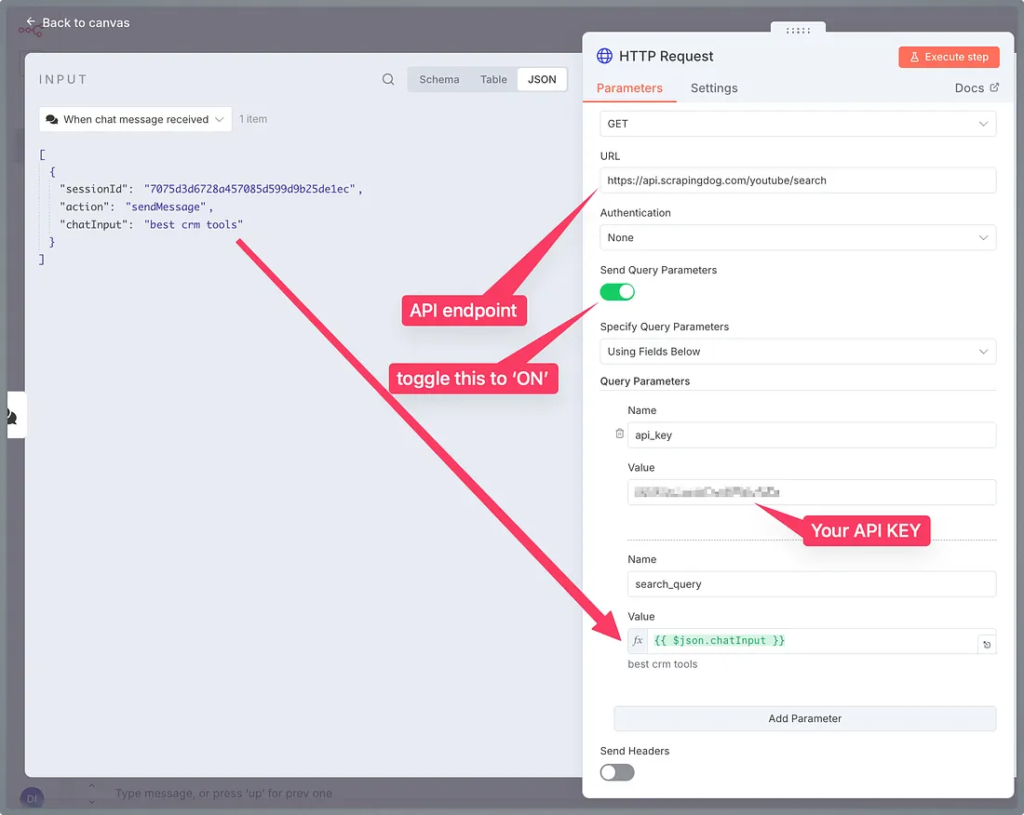
Task: Open the GET method dropdown
Action: (797, 124)
